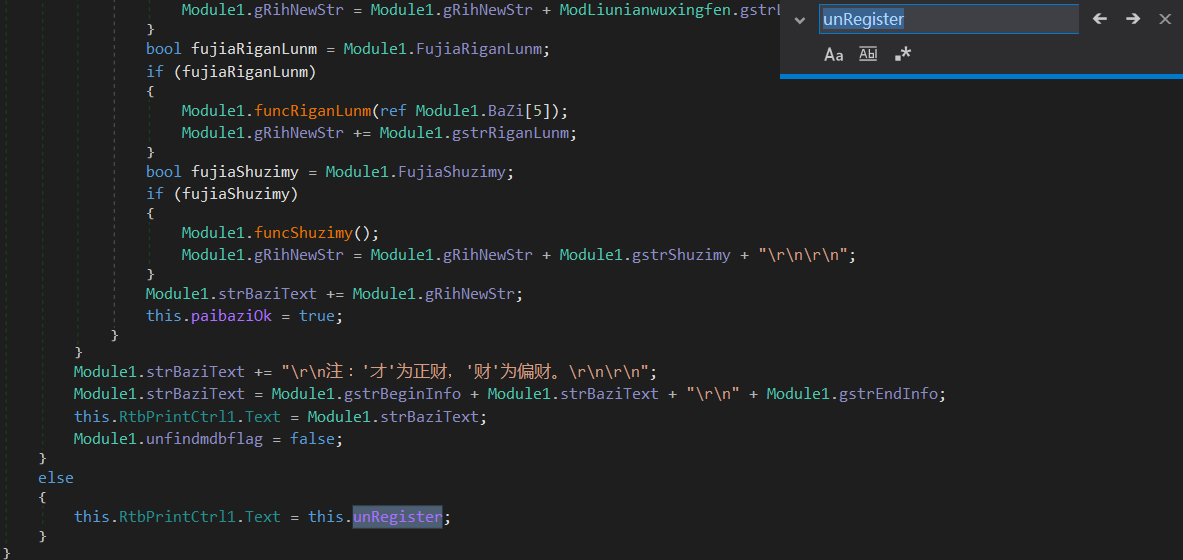Click "if (fujiaRiganLunm)" condition line

tap(232, 72)
